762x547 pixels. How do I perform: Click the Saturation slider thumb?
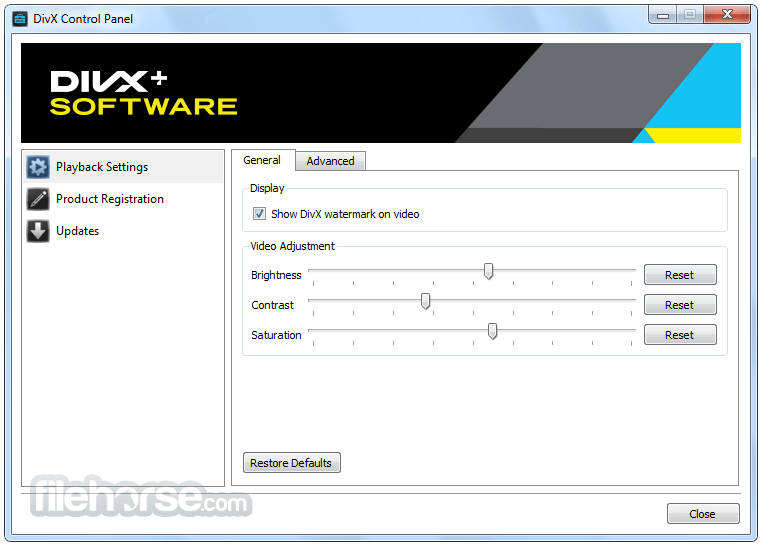pyautogui.click(x=492, y=331)
